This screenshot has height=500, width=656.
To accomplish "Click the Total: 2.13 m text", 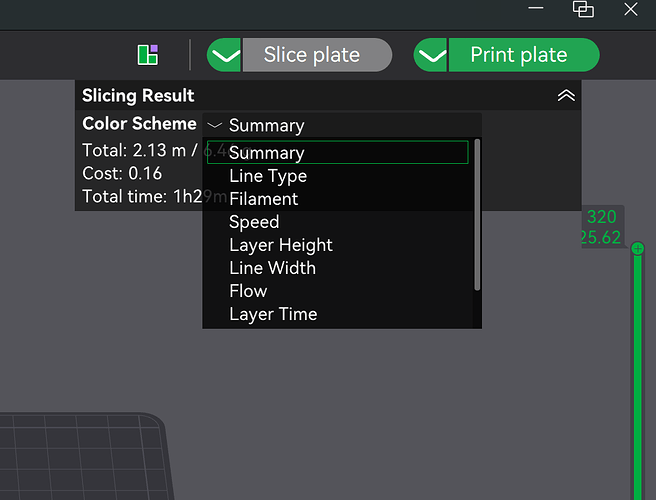I will pos(134,150).
